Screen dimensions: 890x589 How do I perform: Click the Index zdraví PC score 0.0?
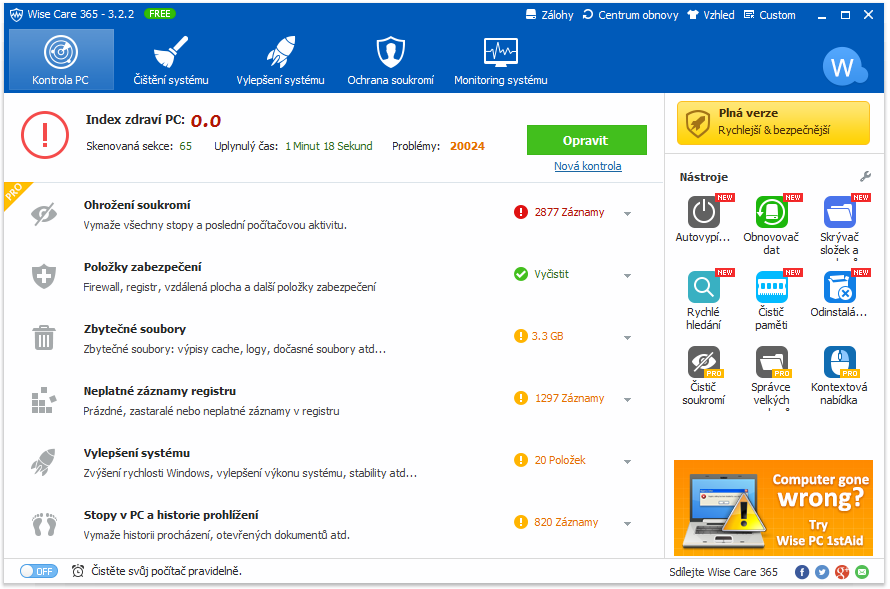[205, 121]
